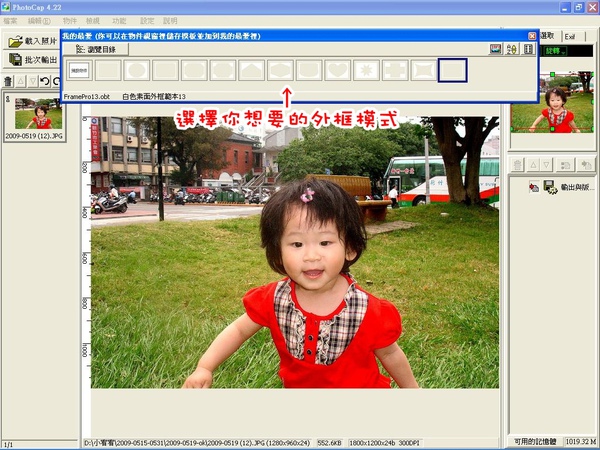
Task: Click the bottom-center green handle on the preview
Action: (x=552, y=130)
